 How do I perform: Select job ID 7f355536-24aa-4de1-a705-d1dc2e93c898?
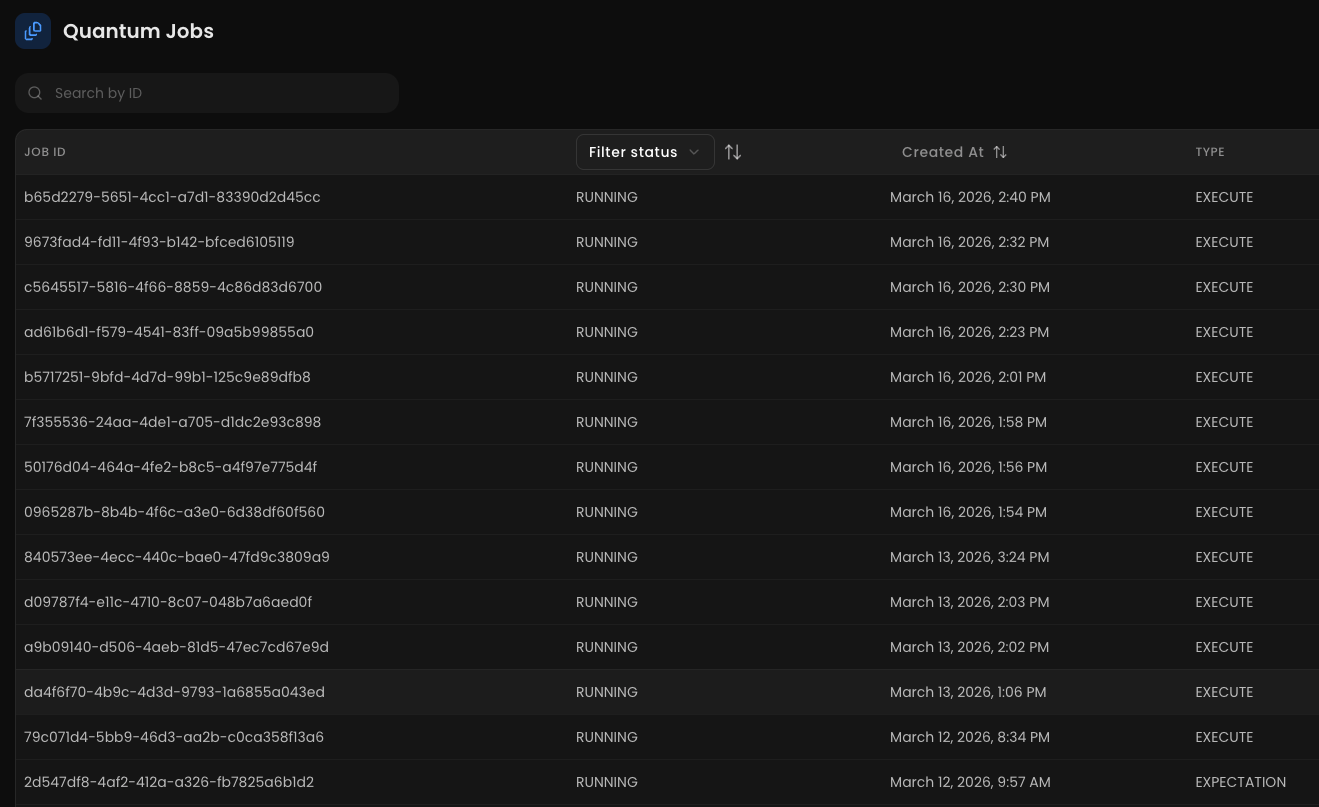[x=173, y=422]
